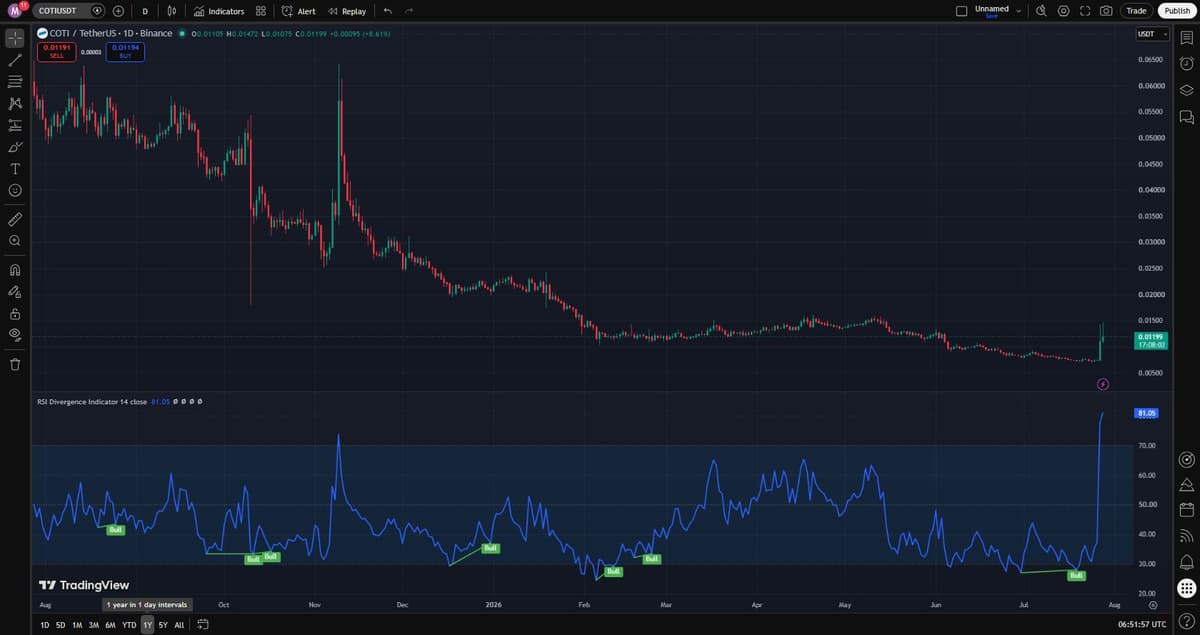
Task: Select the 1D time range
Action: pos(45,625)
